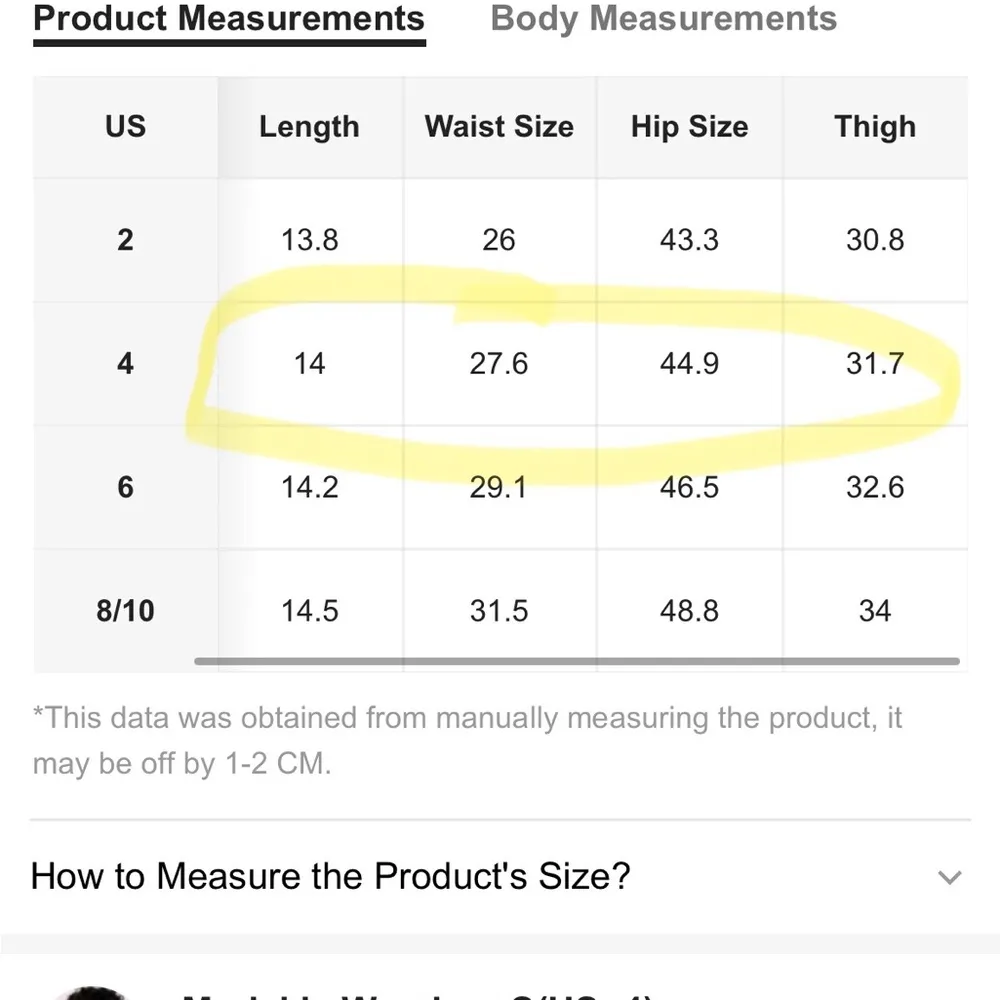Click the 44.9 hip size cell
Screen dimensions: 1000x1000
689,363
